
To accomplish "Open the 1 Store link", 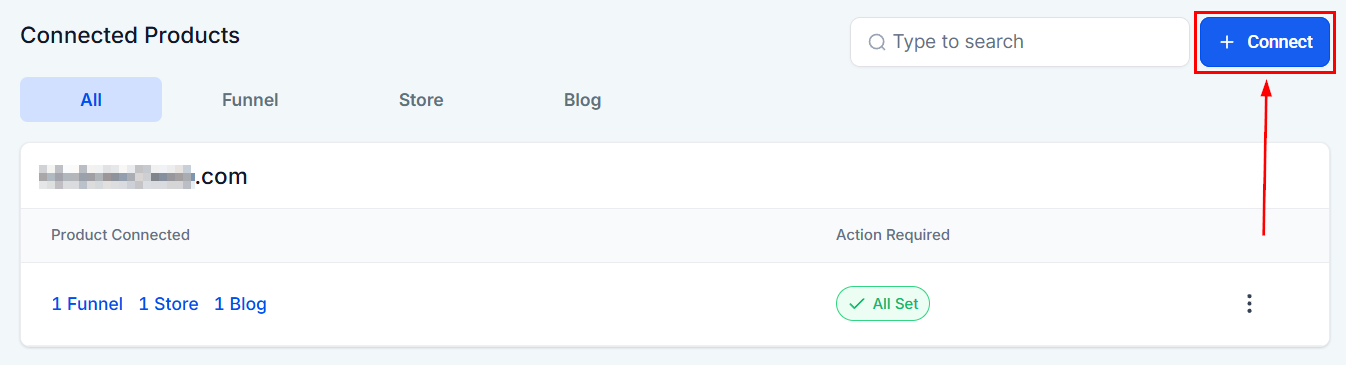I will tap(168, 304).
